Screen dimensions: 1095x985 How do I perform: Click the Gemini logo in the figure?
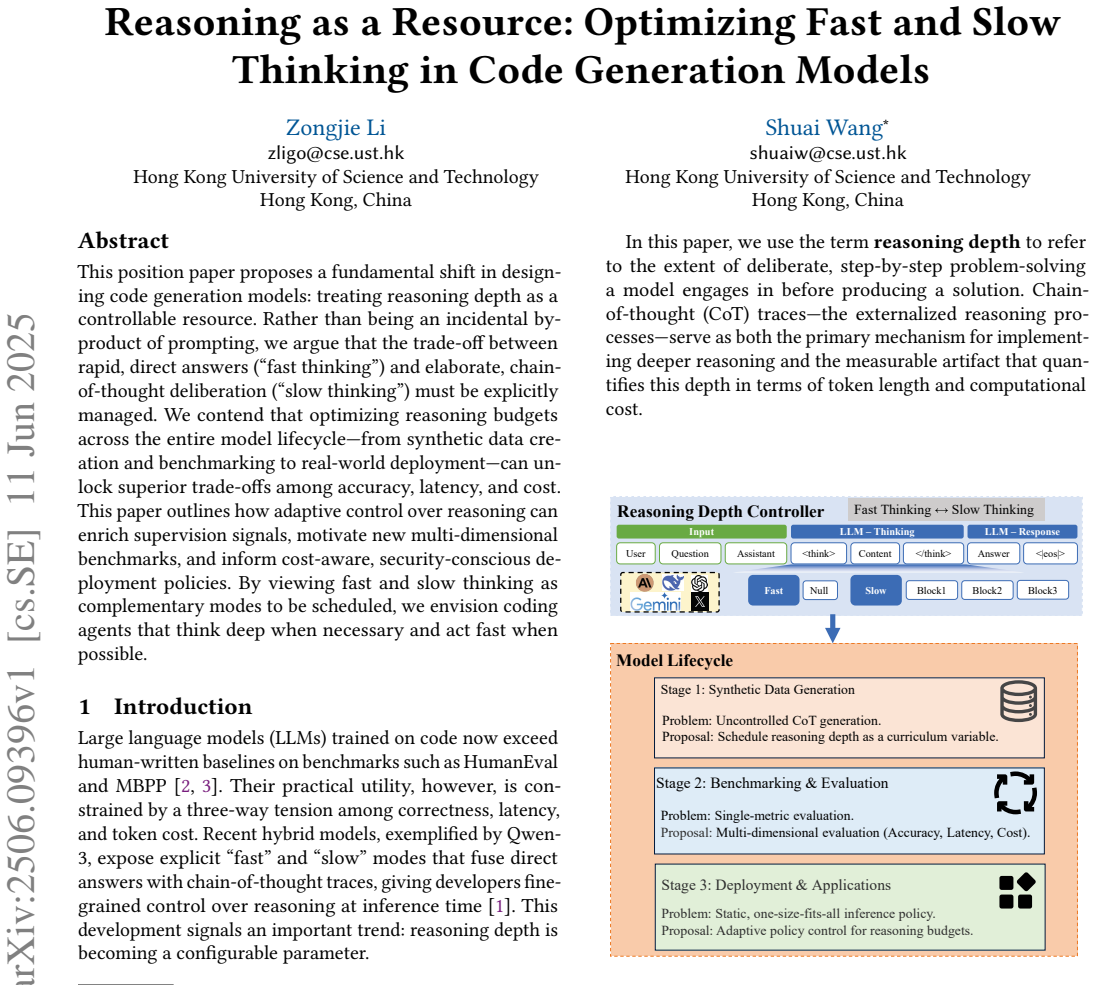655,604
